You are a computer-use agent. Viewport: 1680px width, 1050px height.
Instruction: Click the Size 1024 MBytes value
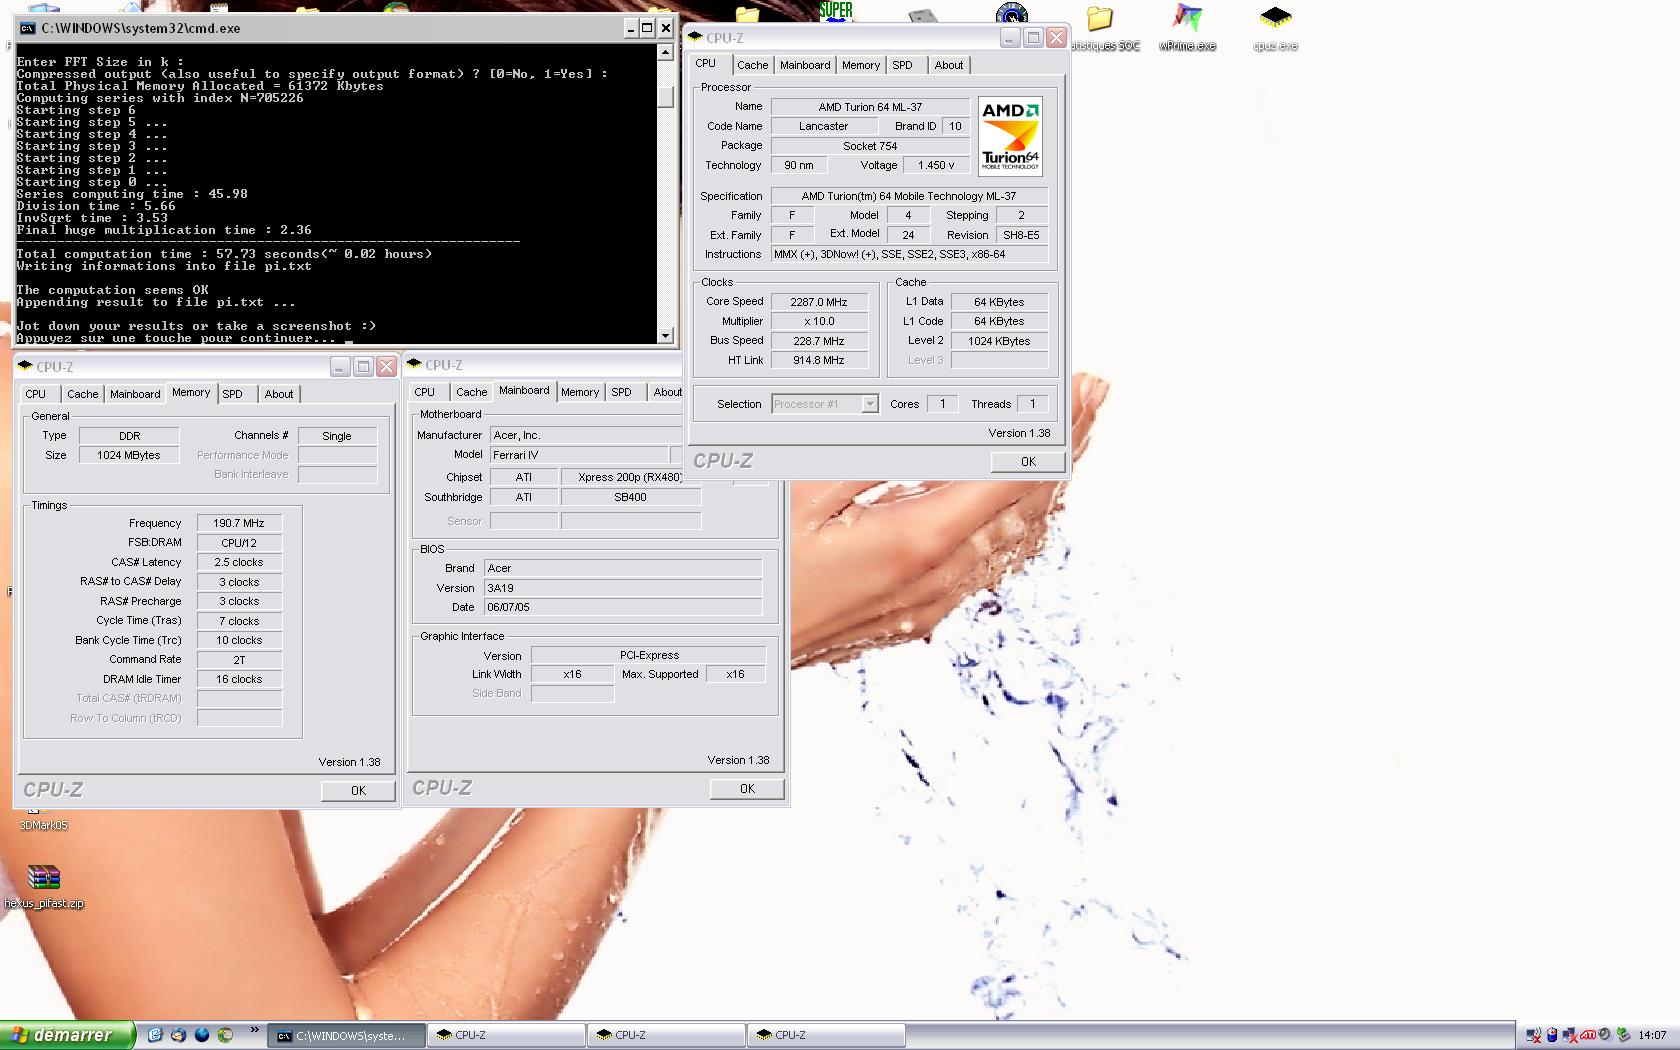[x=129, y=455]
